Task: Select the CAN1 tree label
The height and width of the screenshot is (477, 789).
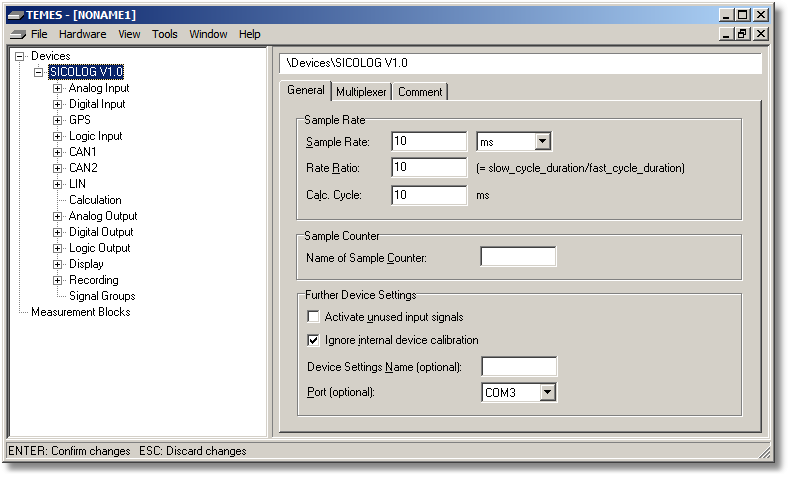Action: coord(83,152)
